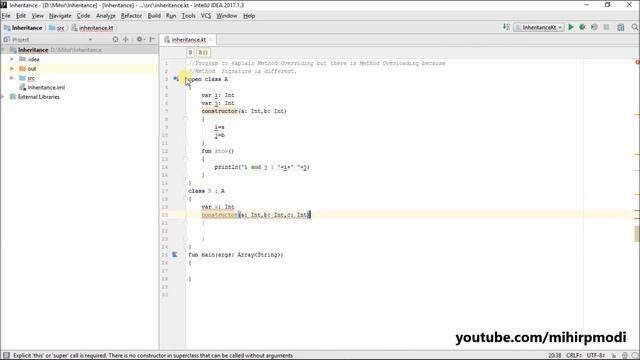Open Search Everywhere magnifier icon
This screenshot has height=360, width=640.
tap(635, 27)
